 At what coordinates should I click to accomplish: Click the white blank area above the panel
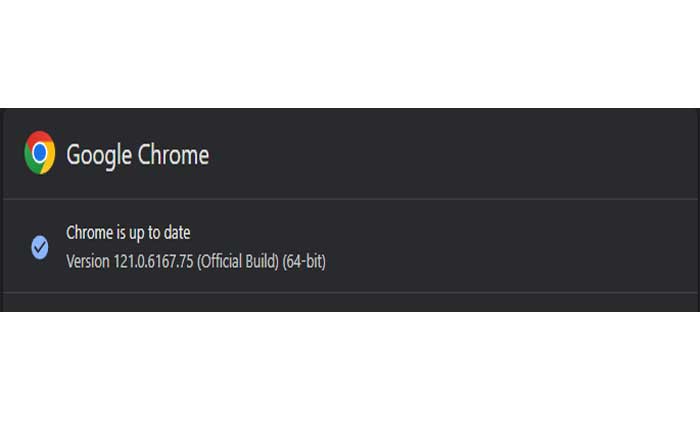350,50
